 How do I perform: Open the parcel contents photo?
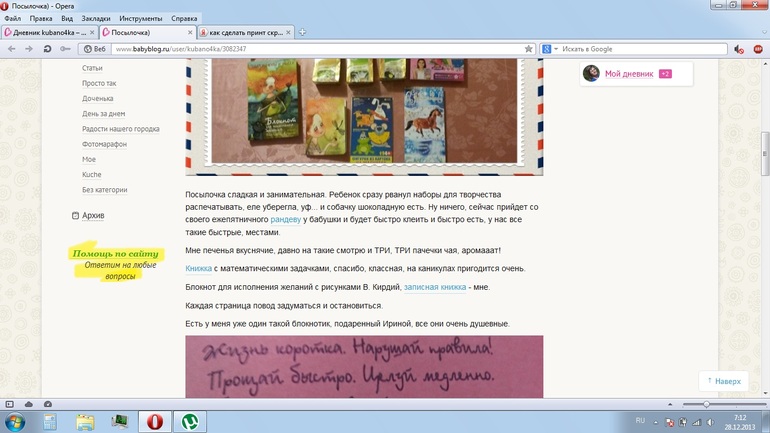[x=364, y=117]
